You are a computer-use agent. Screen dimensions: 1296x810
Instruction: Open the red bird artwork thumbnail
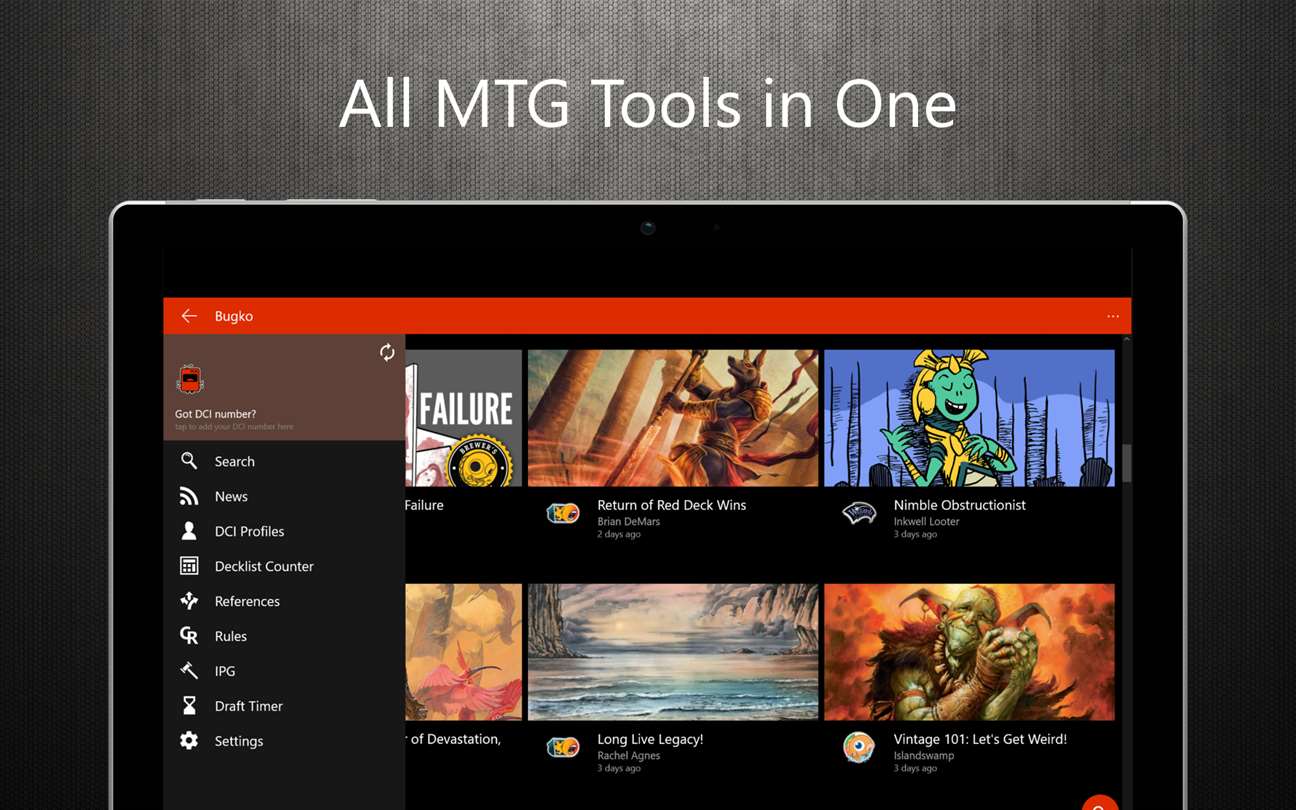click(464, 652)
